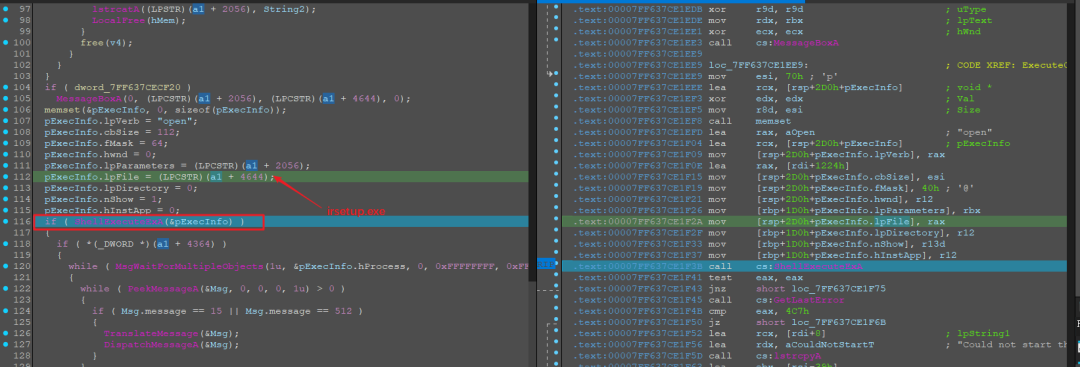
Task: Click the blue dot beside line 120 while loop
Action: pyautogui.click(x=5, y=266)
